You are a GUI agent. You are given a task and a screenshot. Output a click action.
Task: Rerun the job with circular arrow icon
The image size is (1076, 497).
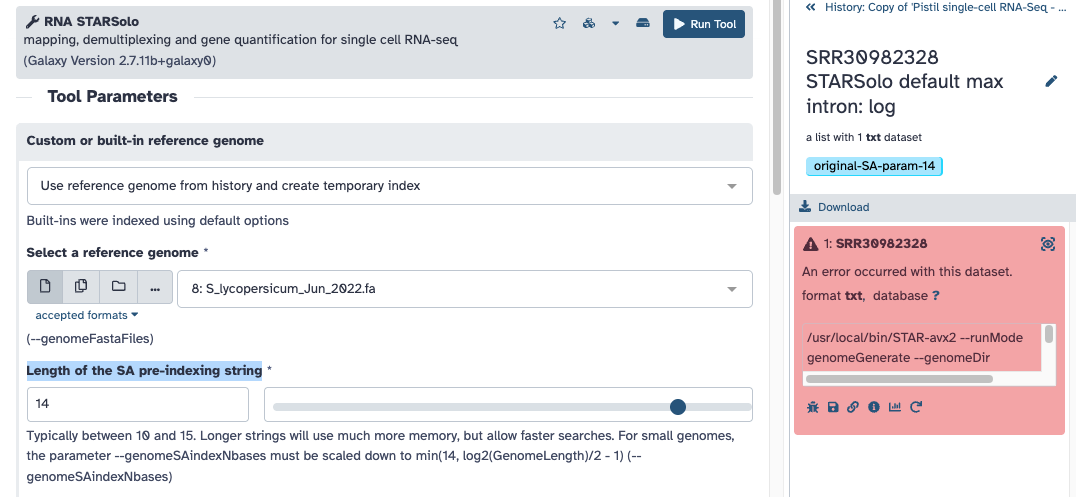(916, 407)
